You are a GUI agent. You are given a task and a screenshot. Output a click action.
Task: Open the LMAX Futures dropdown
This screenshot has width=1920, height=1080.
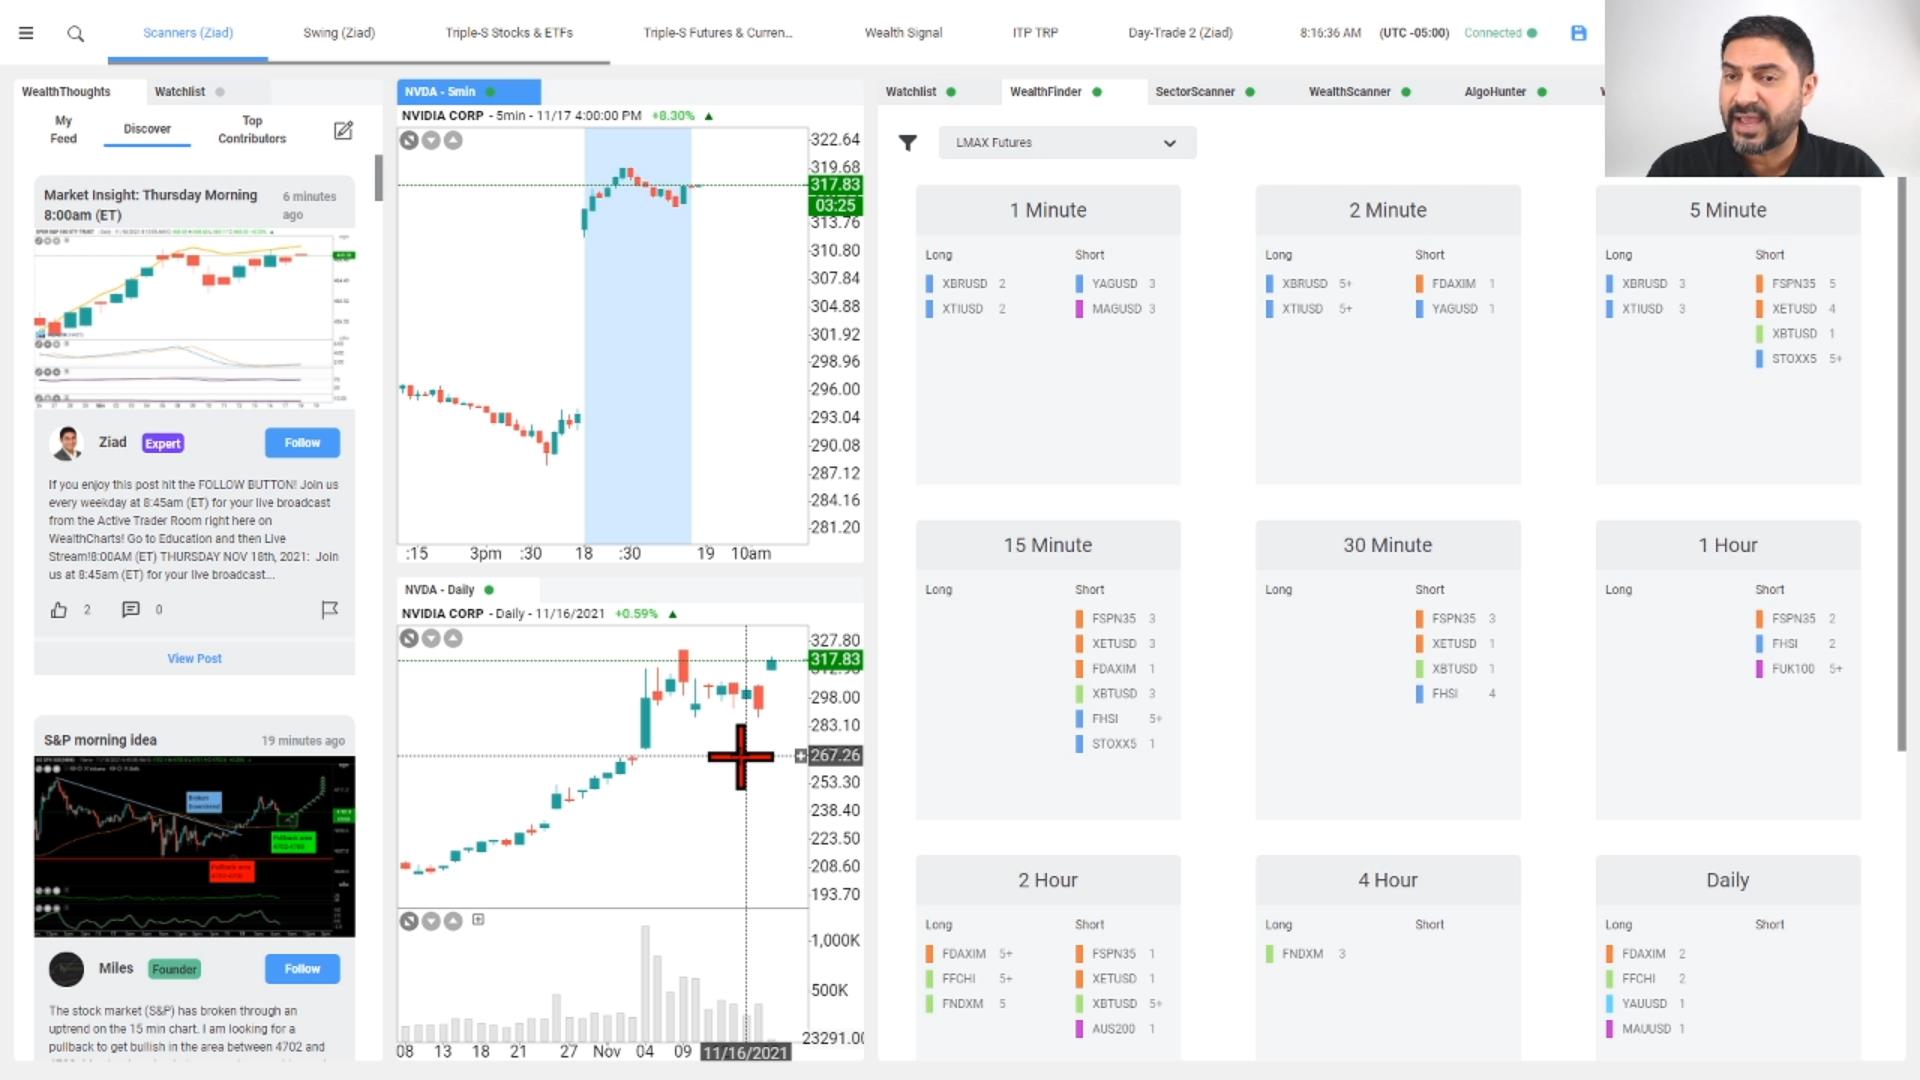tap(1067, 143)
